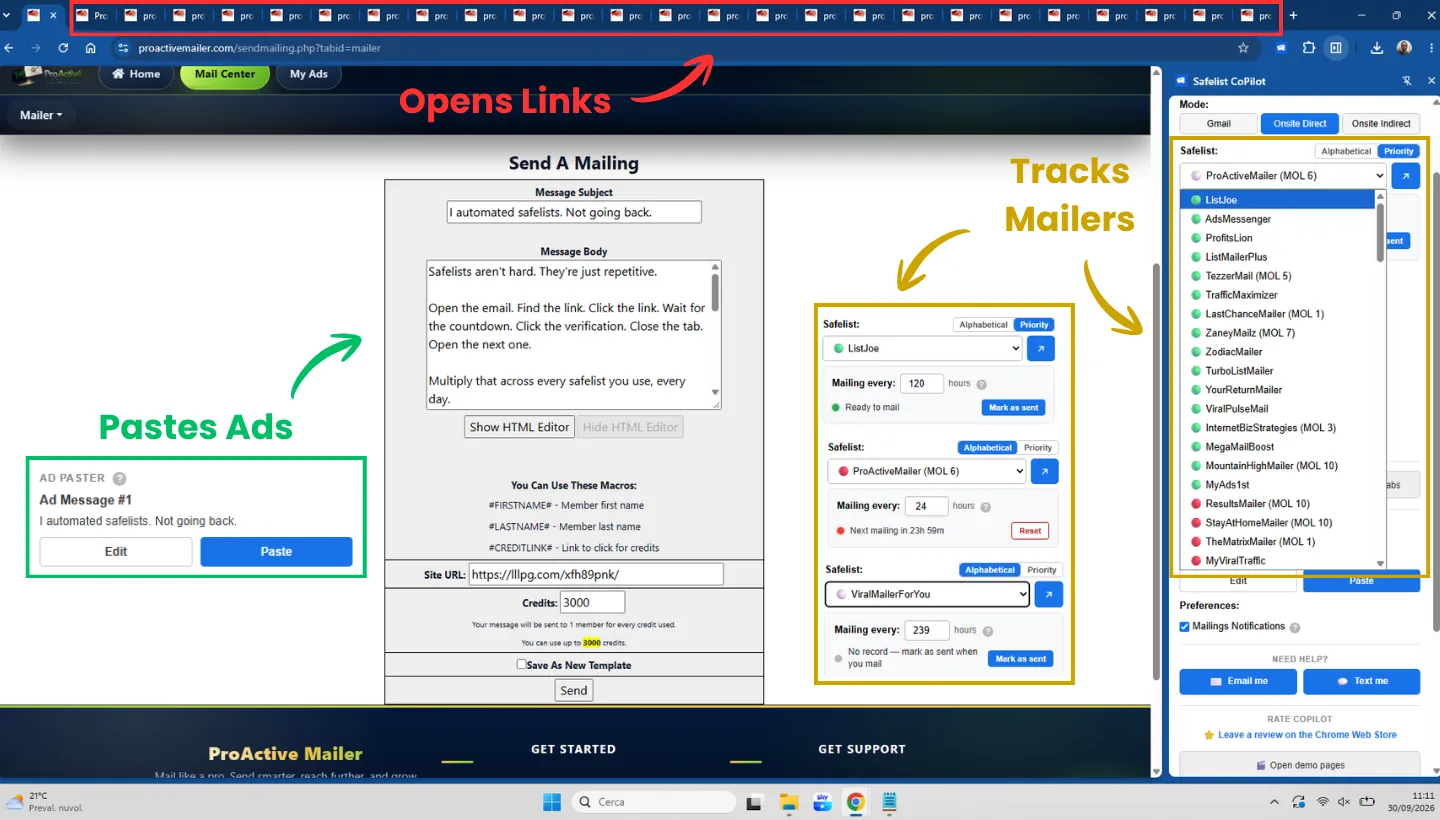Reload the ProActive Mailer page
Image resolution: width=1440 pixels, height=820 pixels.
(63, 48)
